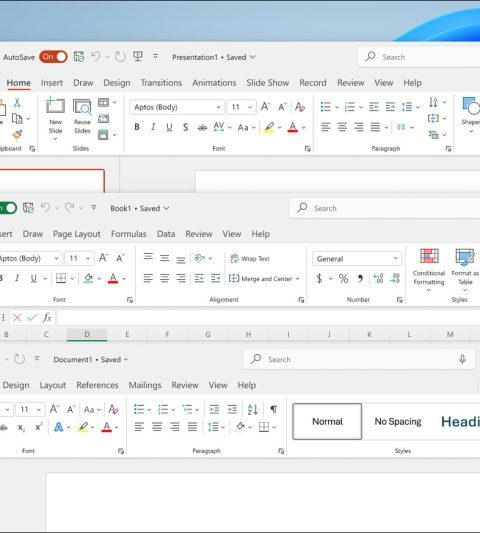This screenshot has width=480, height=533.
Task: Open Excel Page Layout tab
Action: (76, 234)
